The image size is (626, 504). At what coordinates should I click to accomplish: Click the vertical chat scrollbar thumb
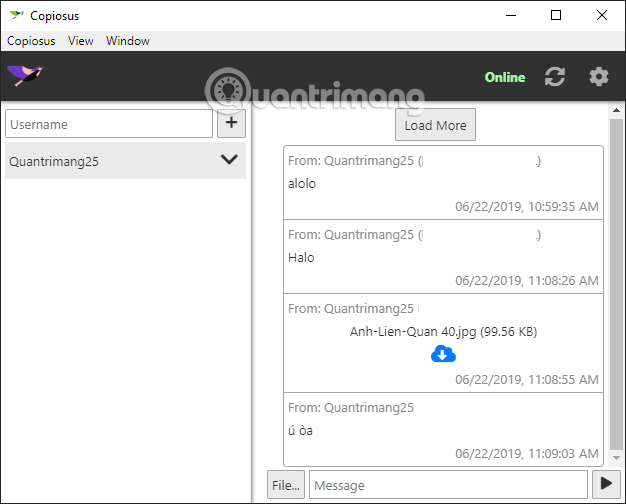pyautogui.click(x=616, y=284)
